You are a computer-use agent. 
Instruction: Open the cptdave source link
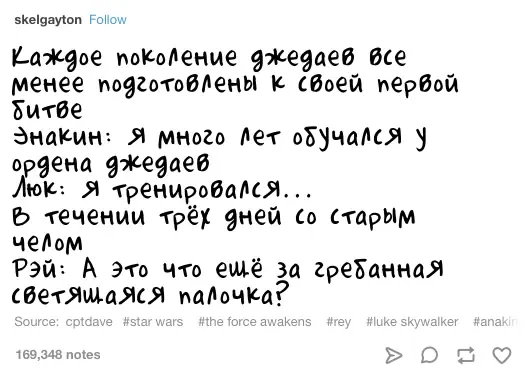click(x=89, y=322)
